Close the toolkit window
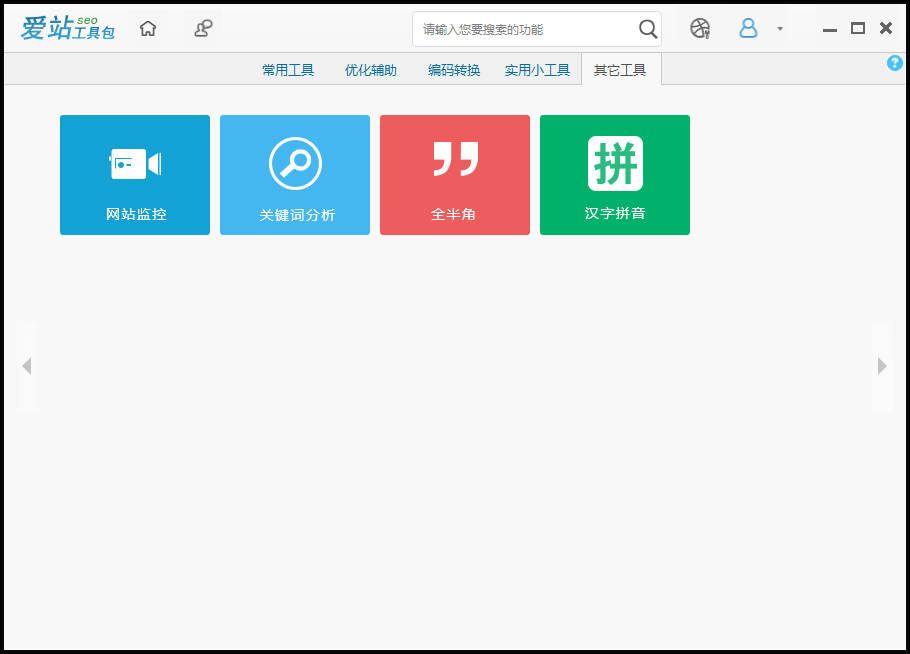The image size is (910, 654). coord(886,28)
